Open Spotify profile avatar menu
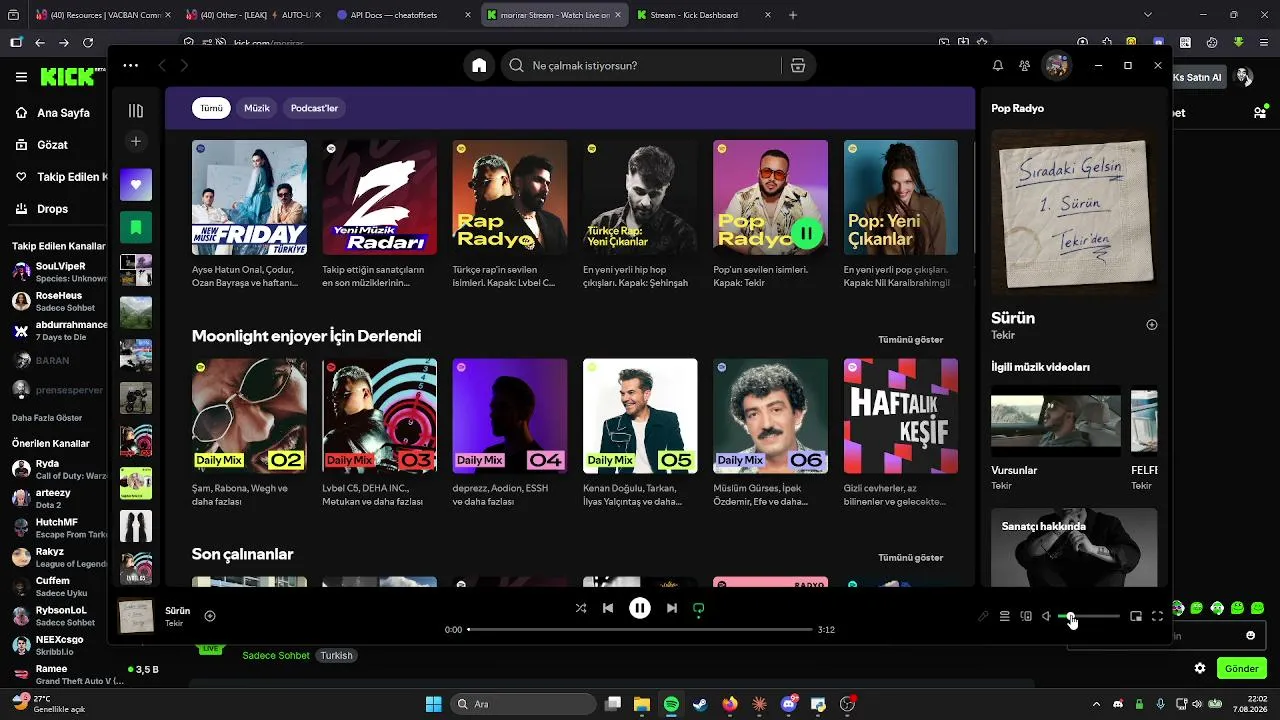Image resolution: width=1280 pixels, height=720 pixels. [1056, 66]
